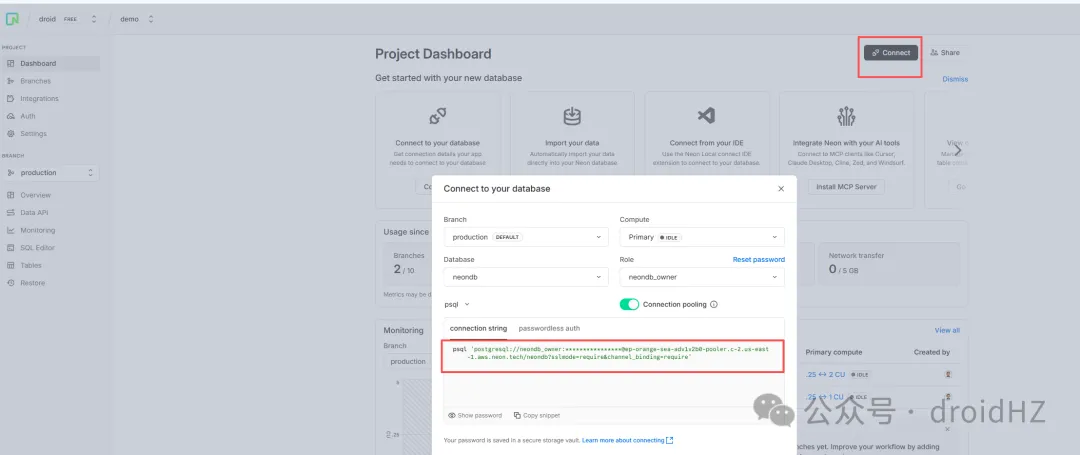Close the Connect to your database dialog
Screen dimensions: 1080x455
[x=781, y=188]
